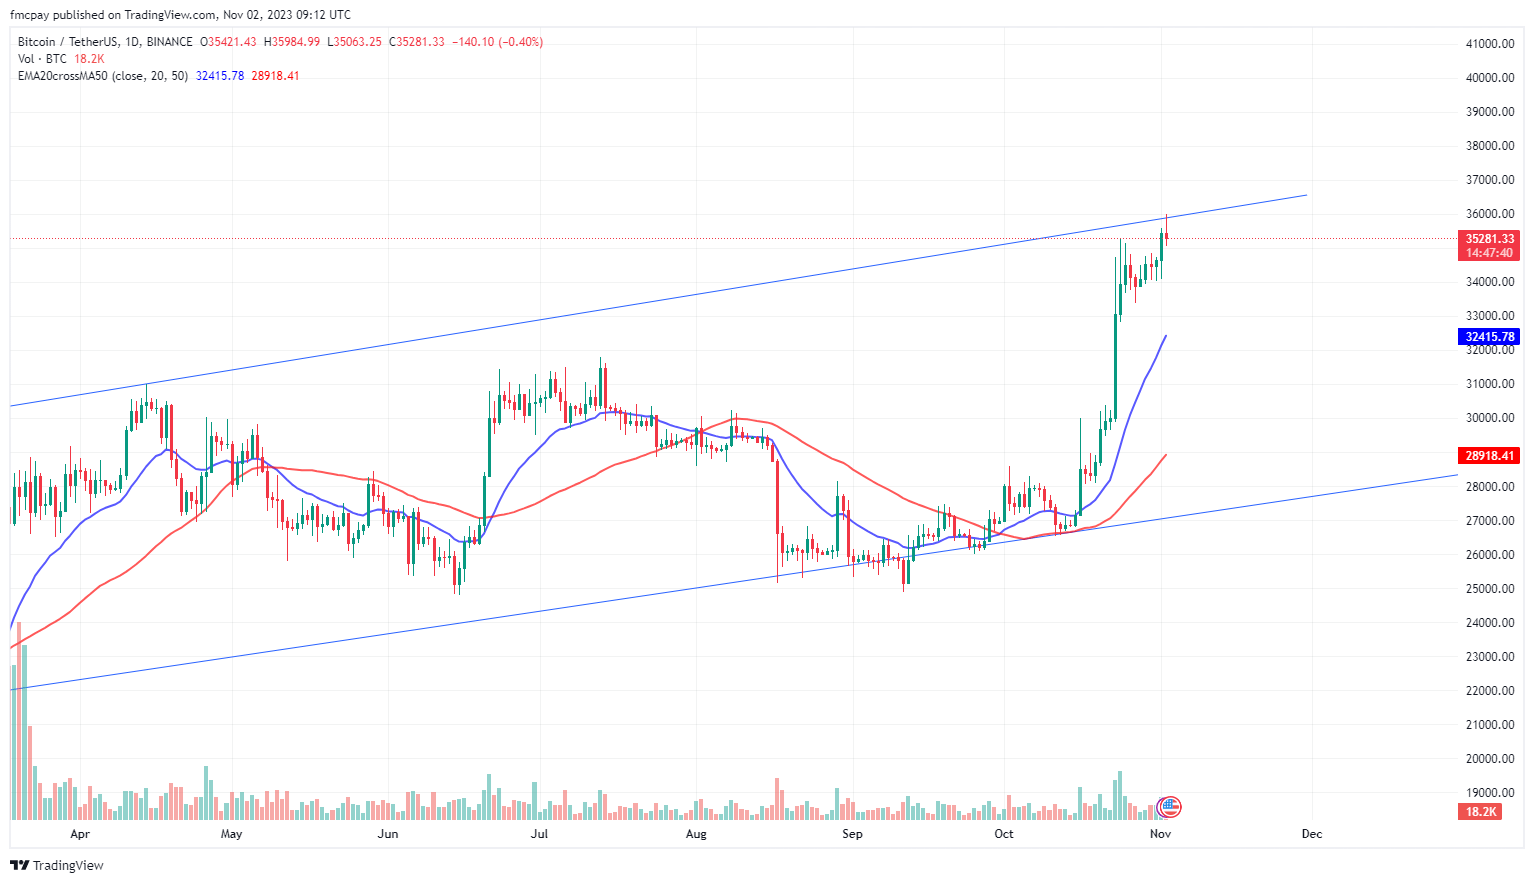1534x883 pixels.
Task: Click the open value O35421.43 in legend
Action: 228,42
